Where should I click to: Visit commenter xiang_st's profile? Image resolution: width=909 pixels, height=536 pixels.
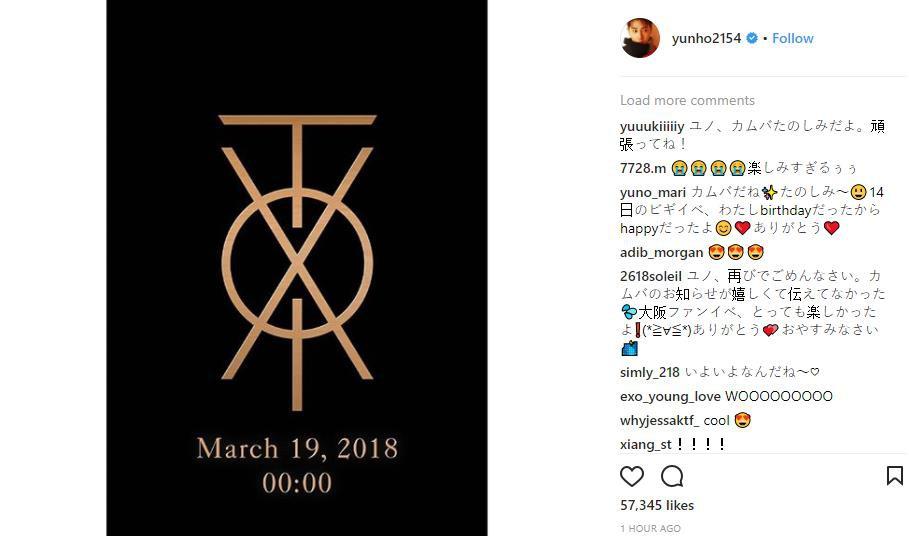(x=646, y=444)
